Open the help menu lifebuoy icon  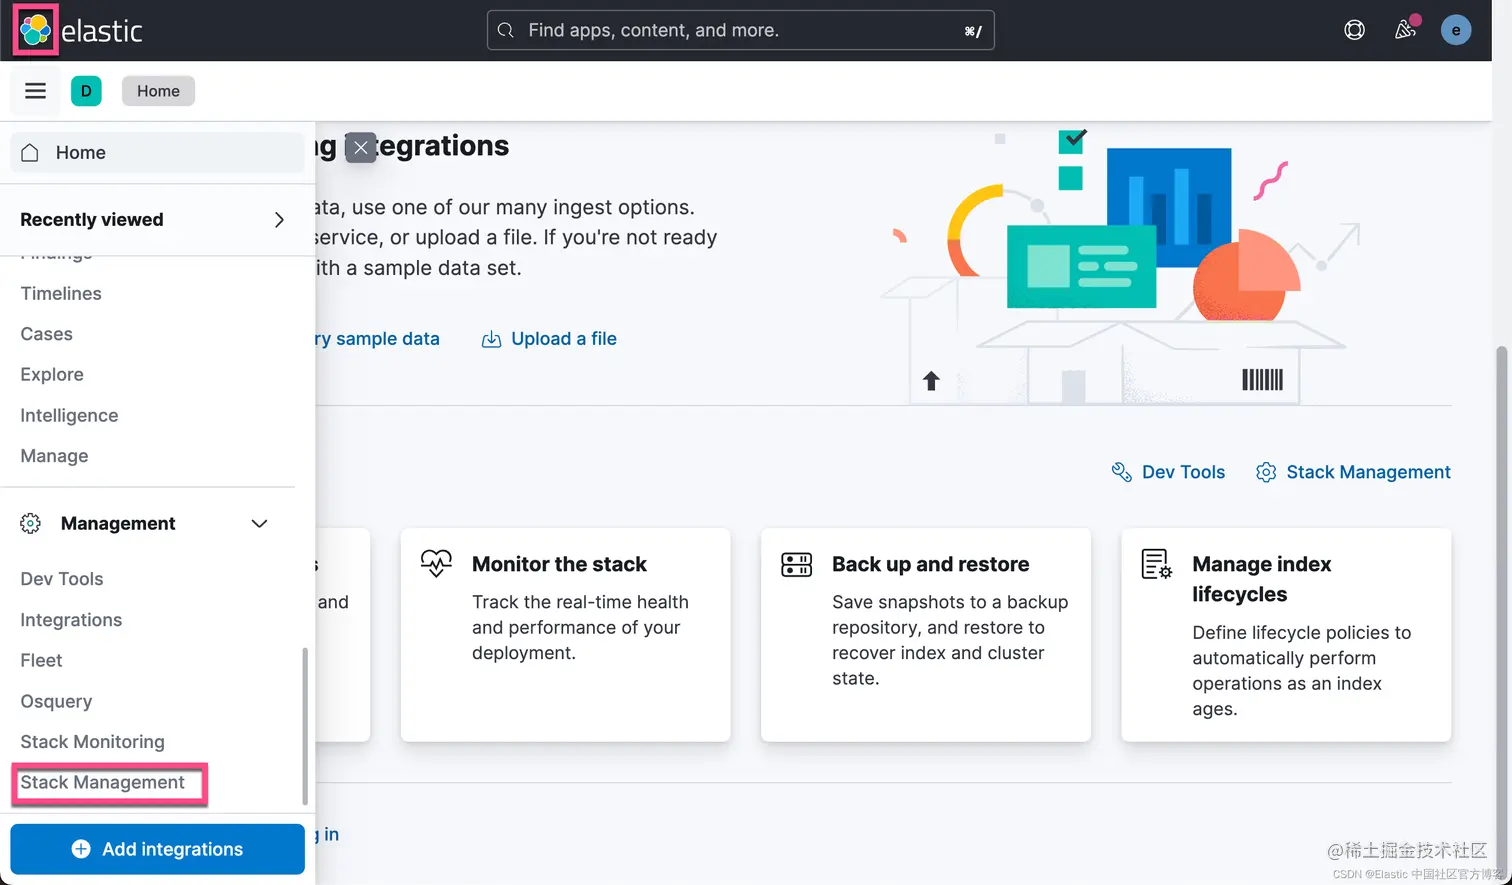point(1354,30)
